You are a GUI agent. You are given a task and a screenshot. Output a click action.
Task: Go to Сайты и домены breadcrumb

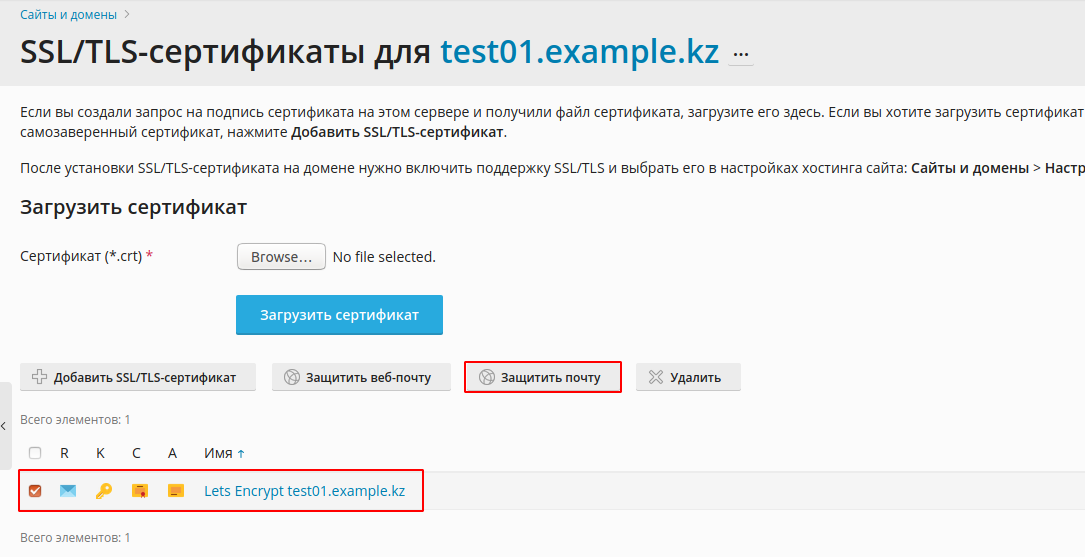pyautogui.click(x=69, y=14)
